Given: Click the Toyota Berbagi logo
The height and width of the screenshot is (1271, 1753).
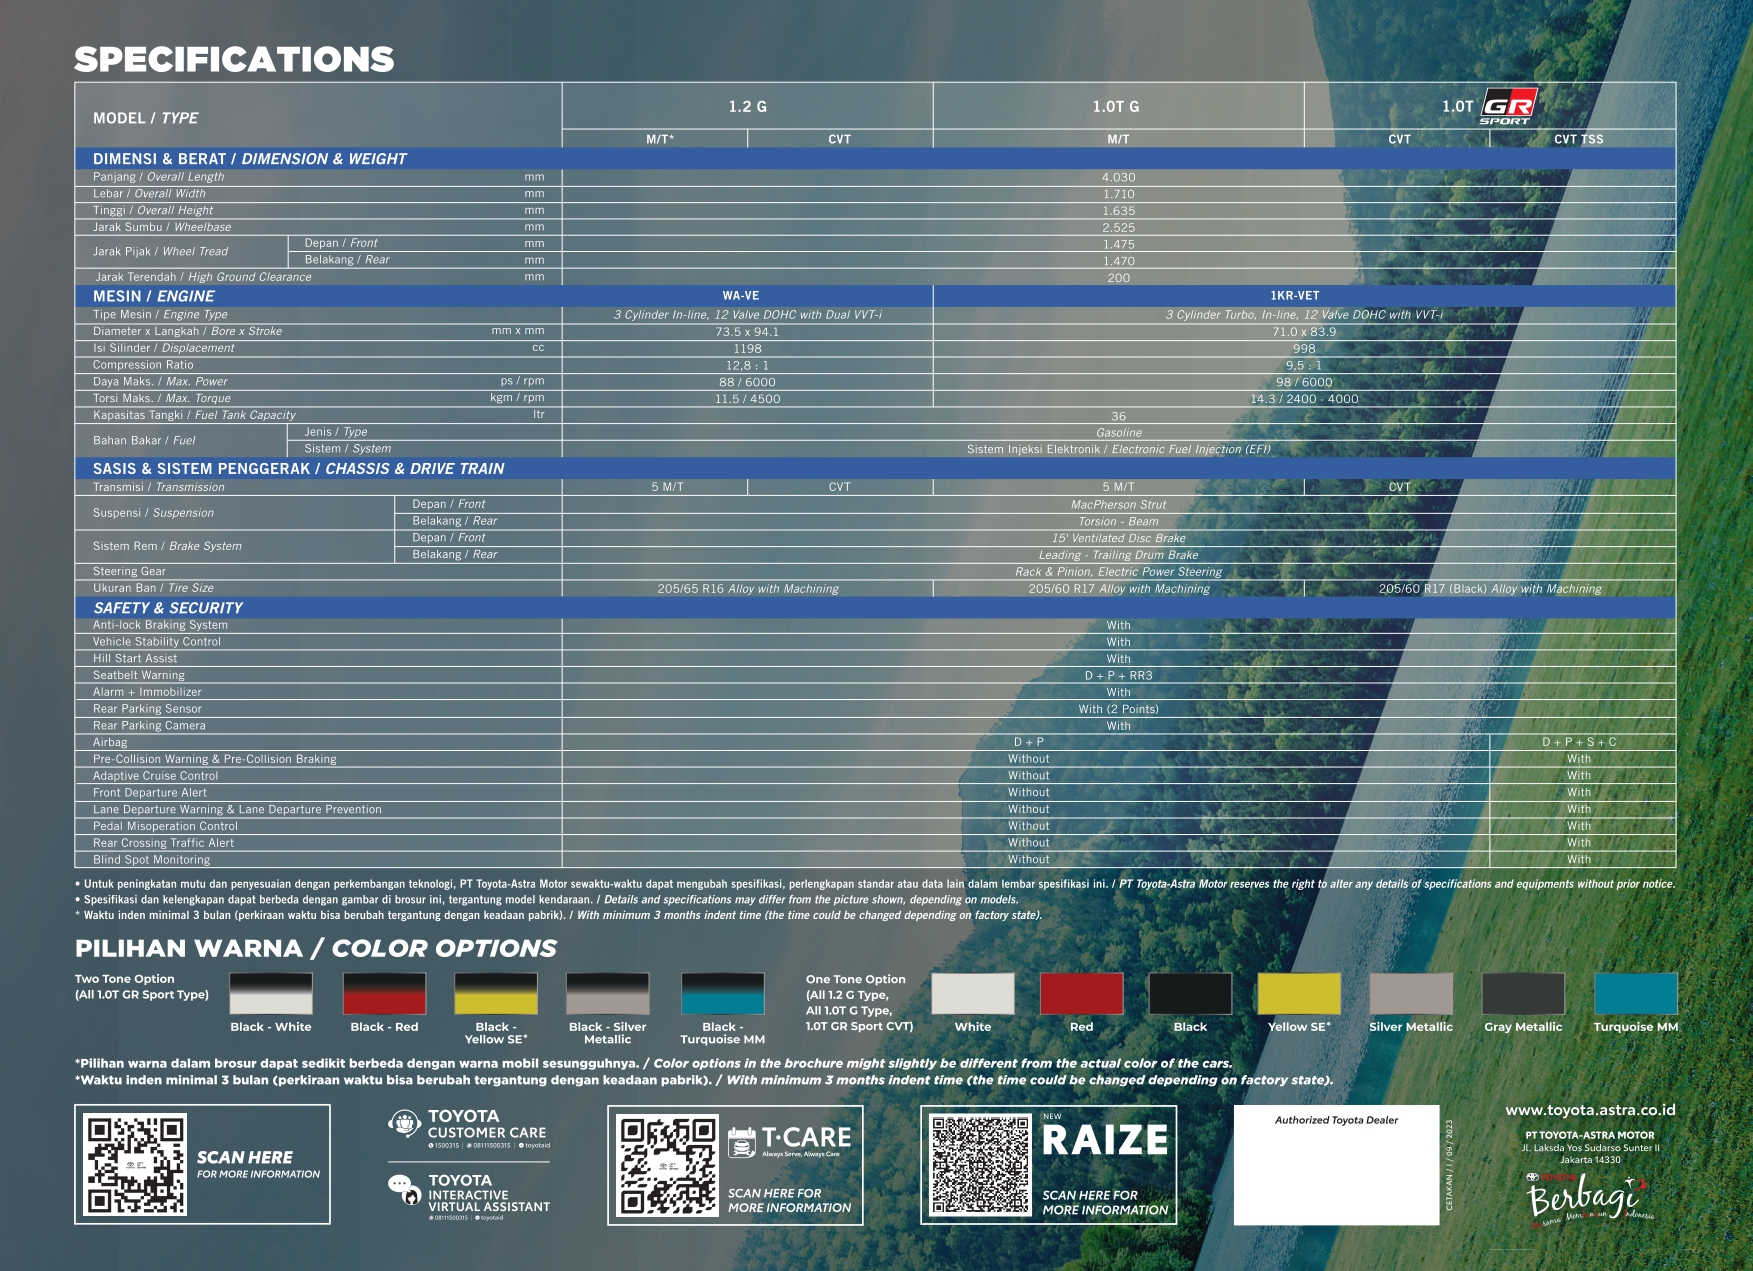Looking at the screenshot, I should (x=1587, y=1198).
